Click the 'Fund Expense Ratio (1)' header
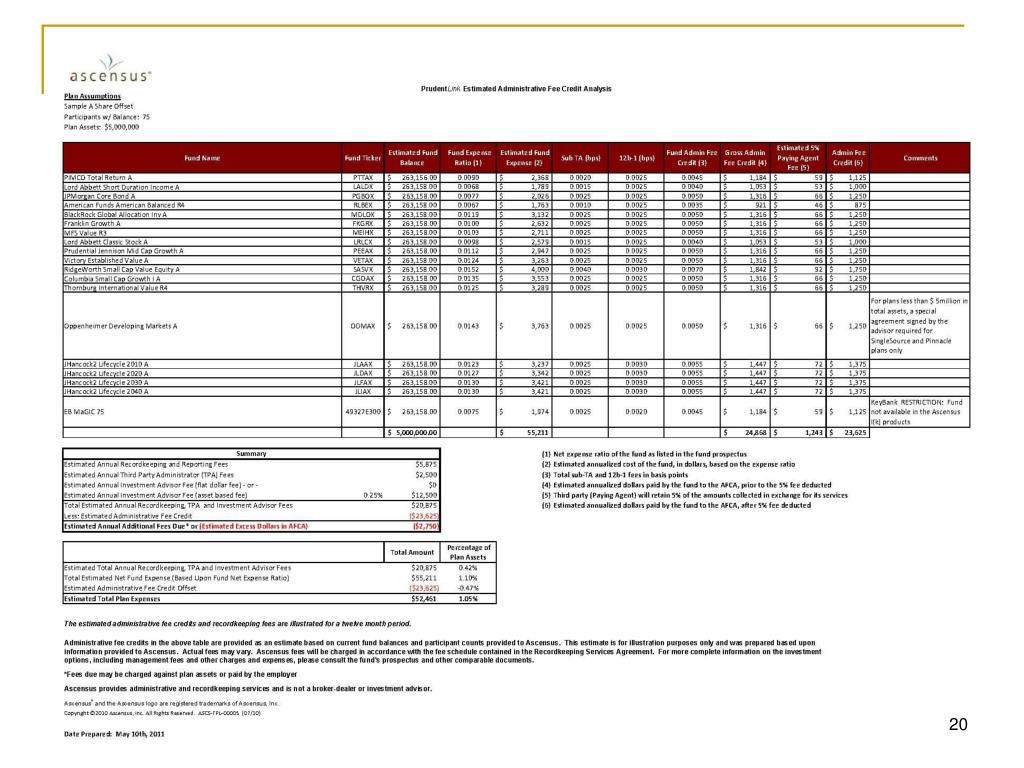 coord(469,158)
